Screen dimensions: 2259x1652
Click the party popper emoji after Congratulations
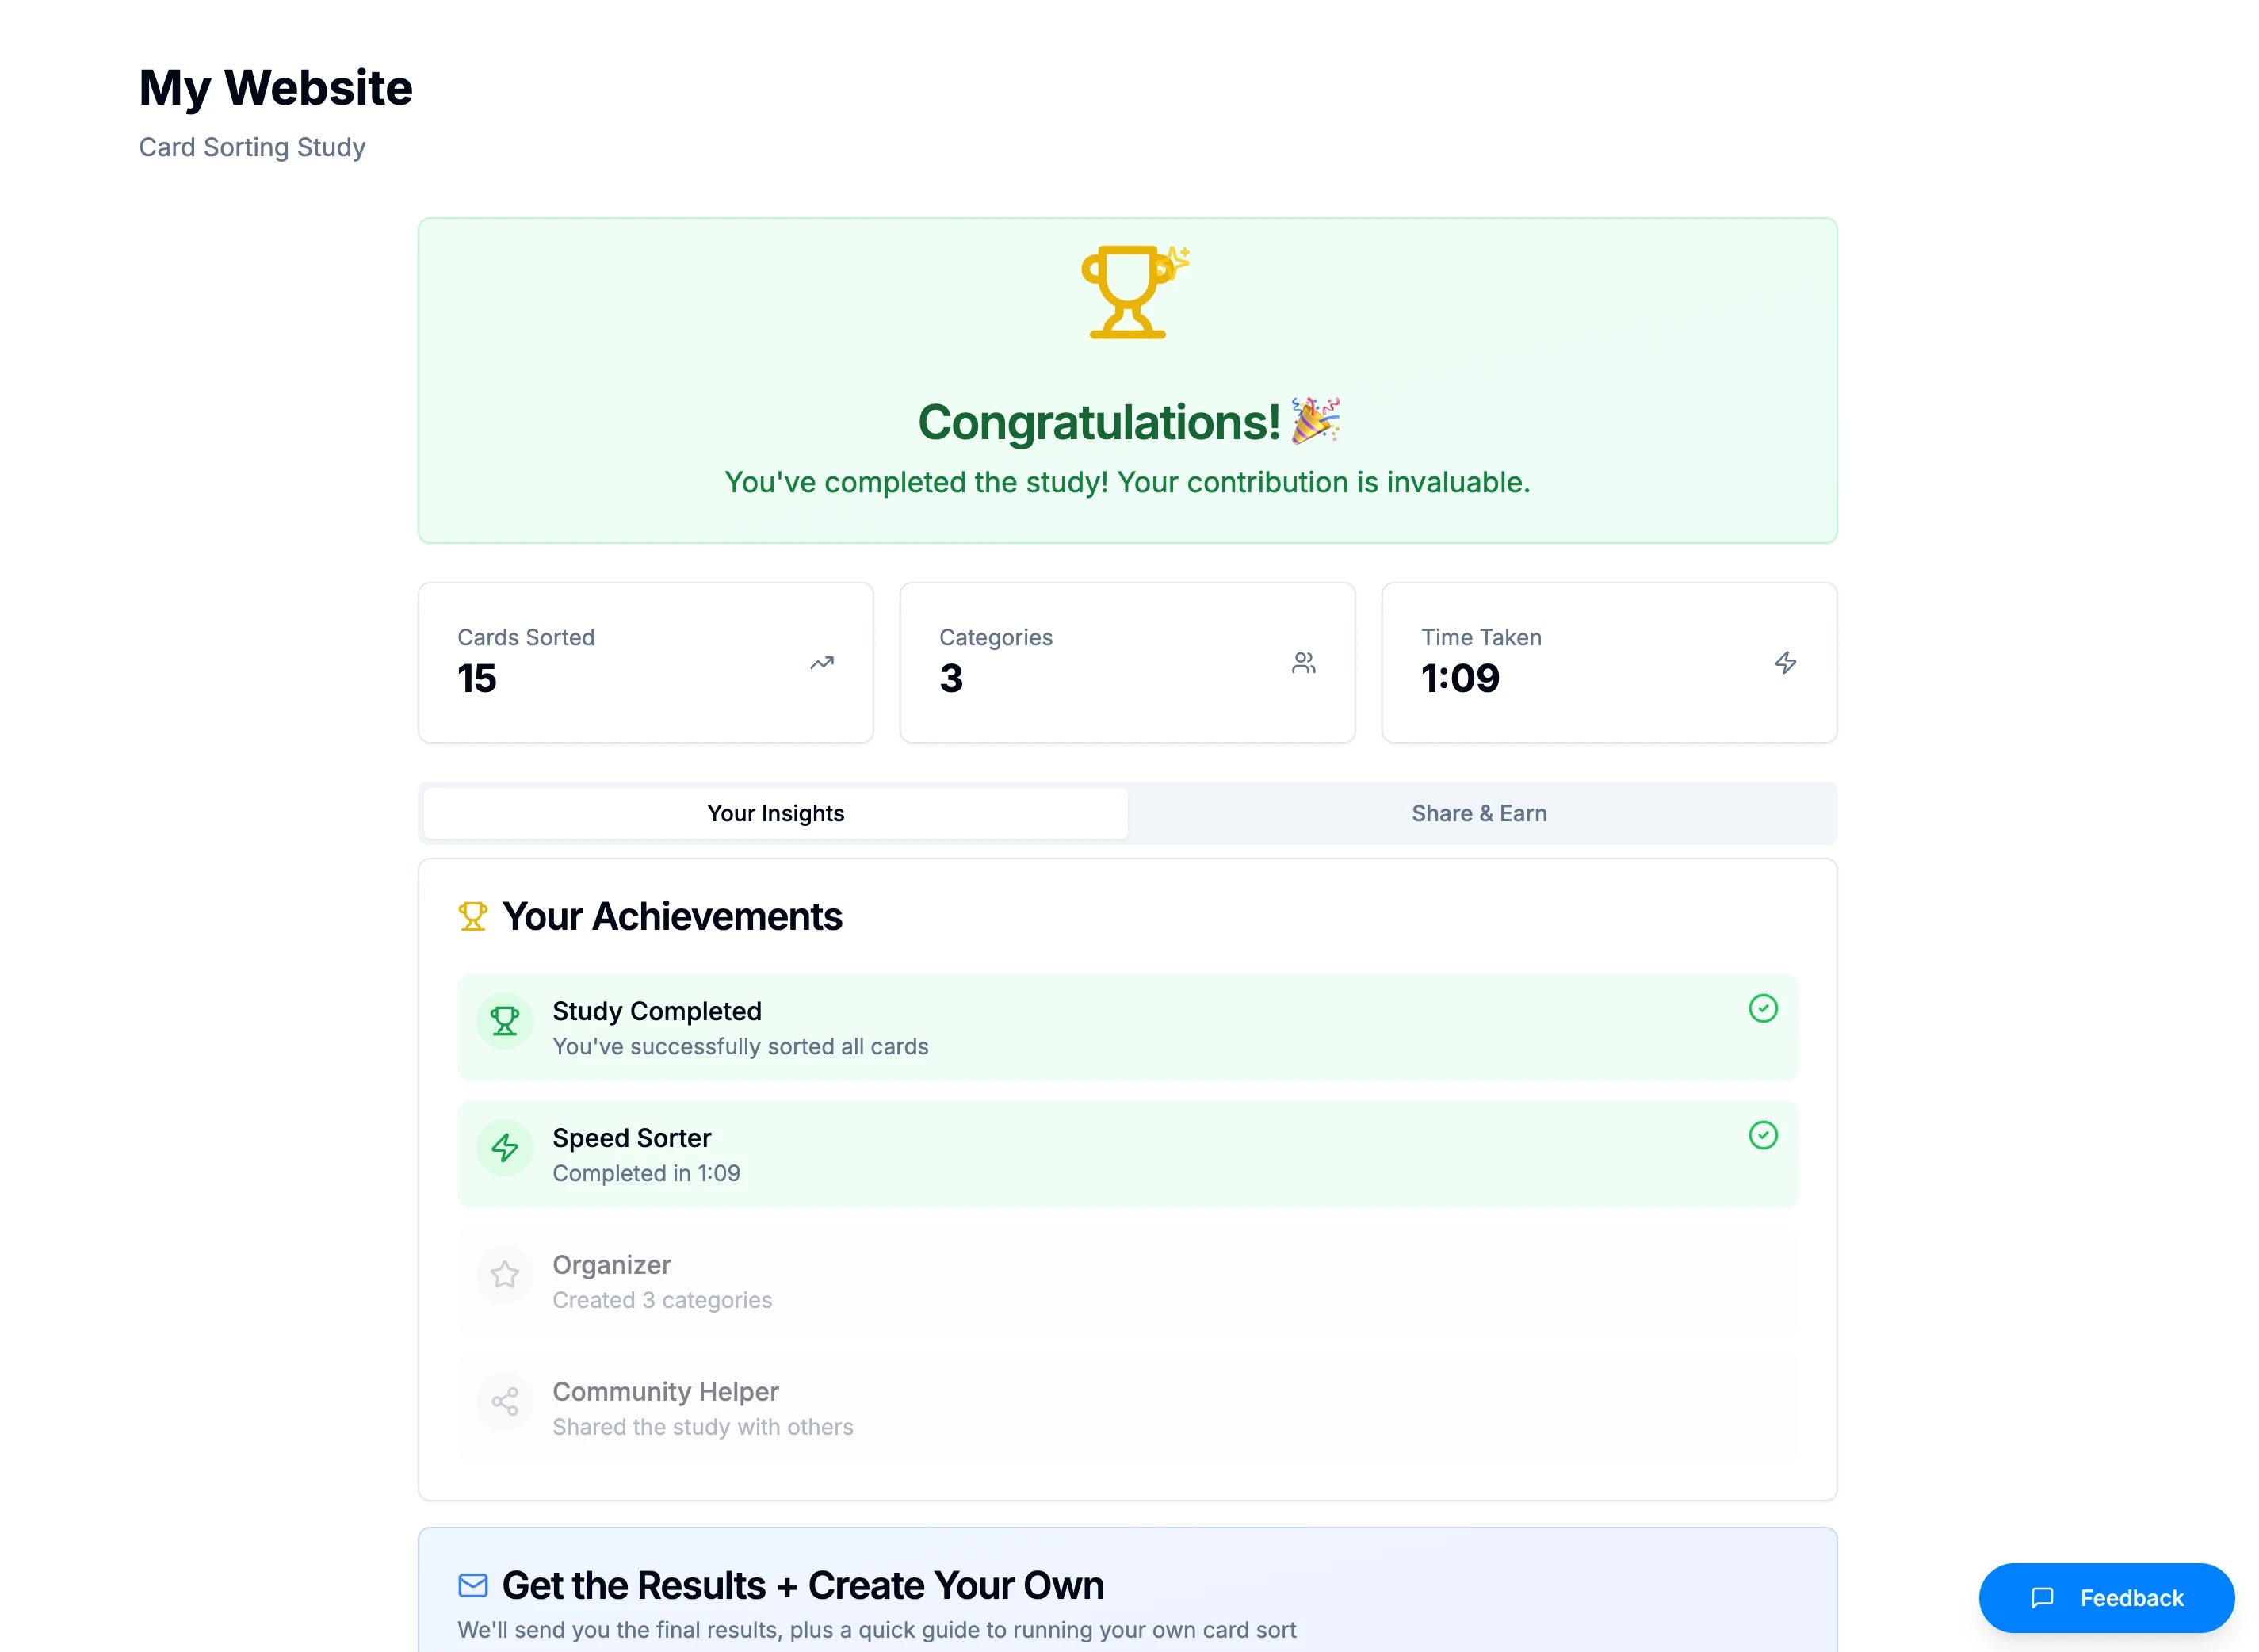click(x=1315, y=421)
